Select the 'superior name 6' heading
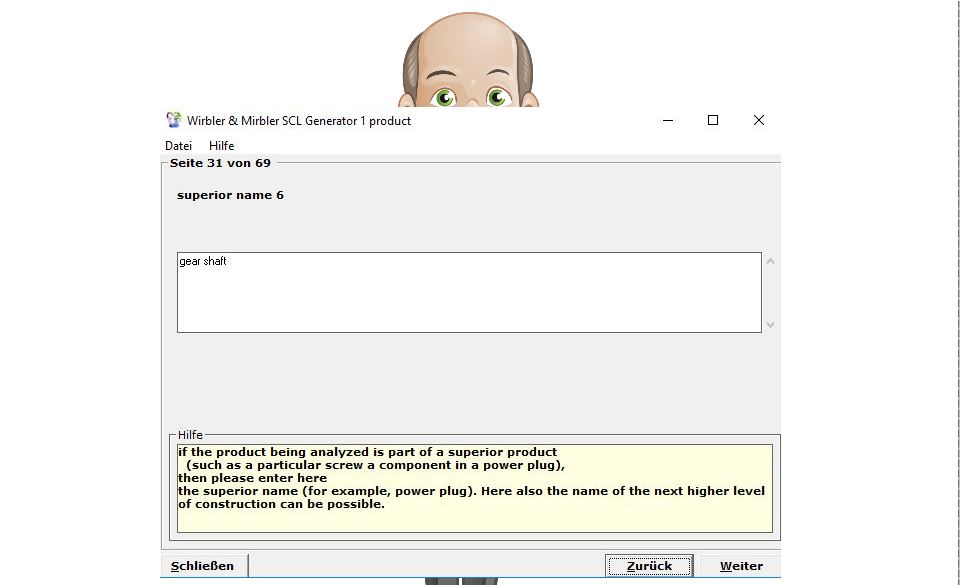 coord(230,195)
